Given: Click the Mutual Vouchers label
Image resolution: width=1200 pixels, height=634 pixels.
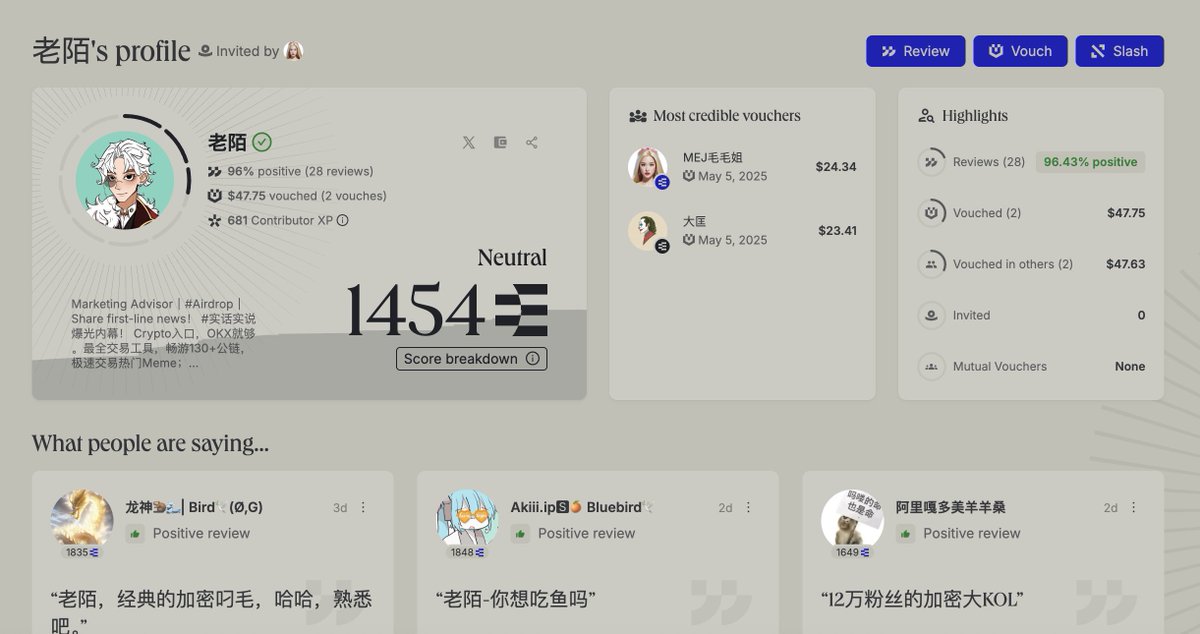Looking at the screenshot, I should 1000,366.
